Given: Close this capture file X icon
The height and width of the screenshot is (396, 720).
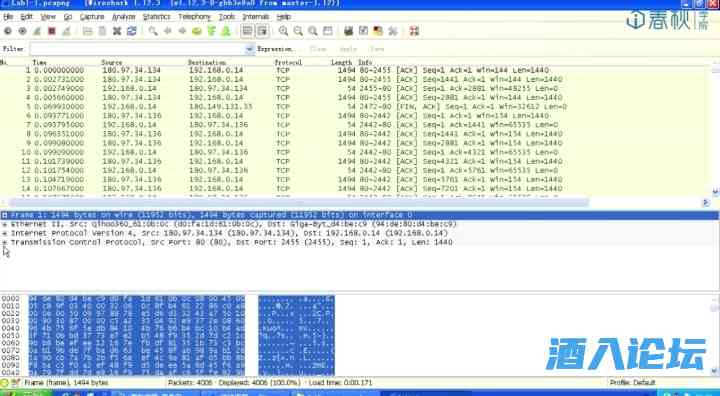Looking at the screenshot, I should coord(117,31).
